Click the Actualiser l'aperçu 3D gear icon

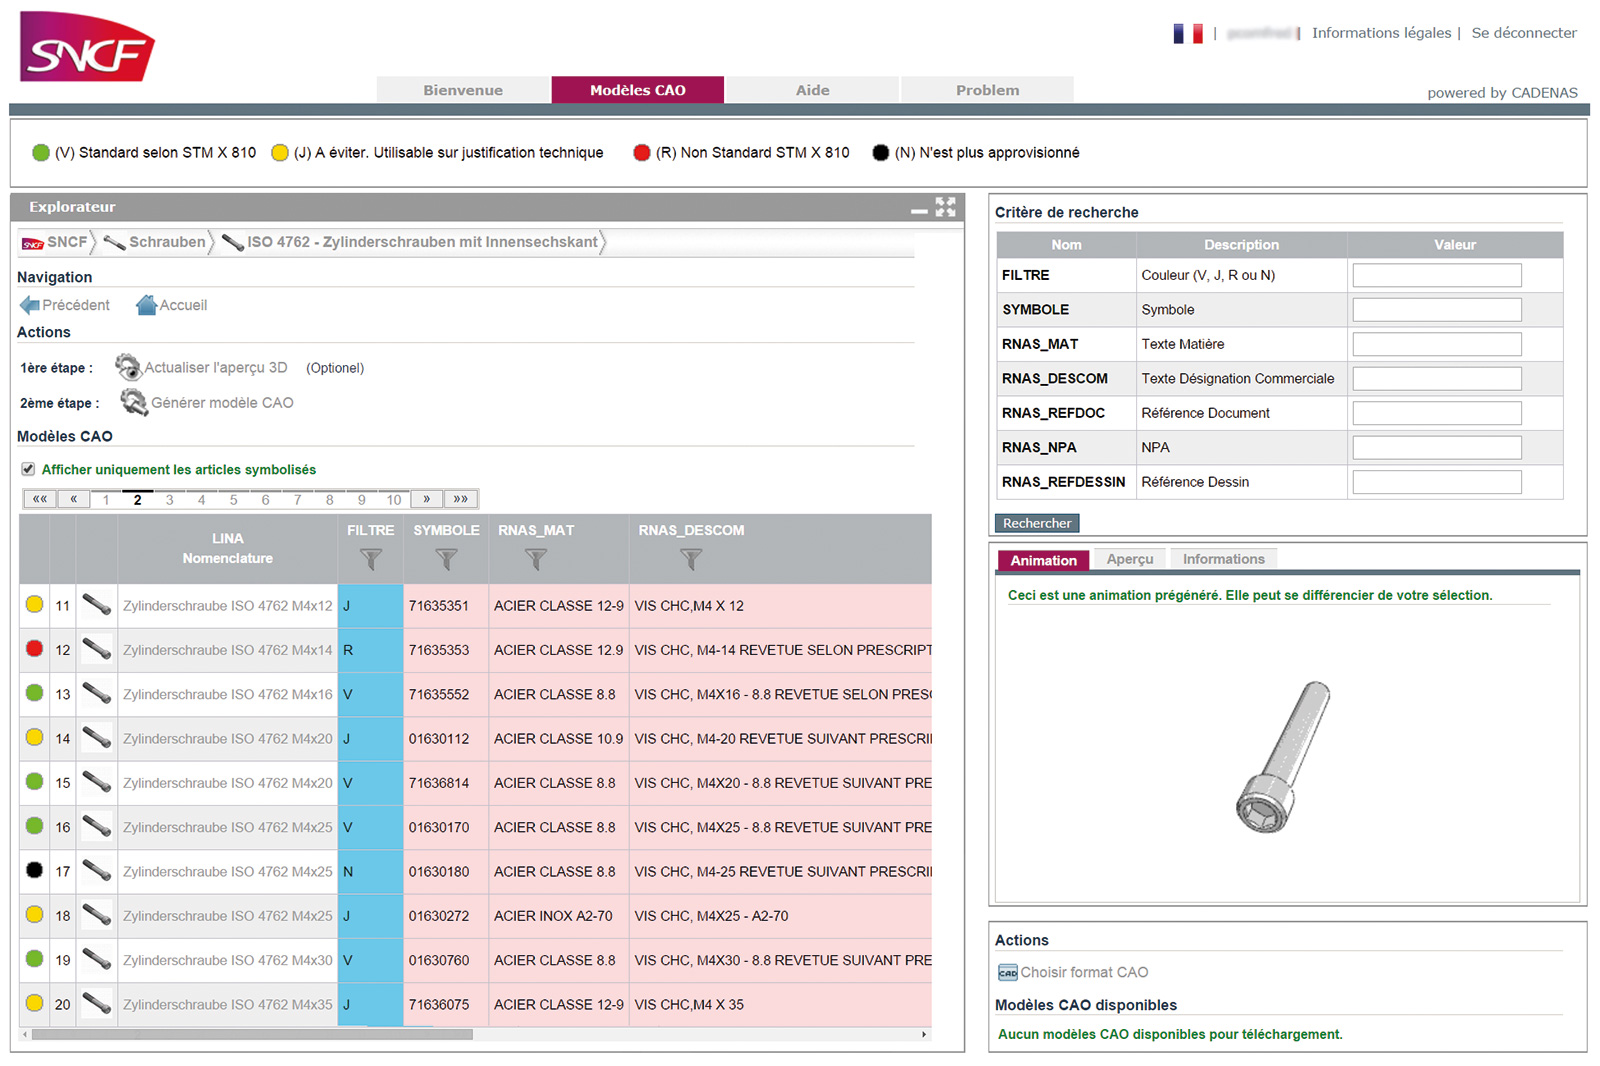(x=128, y=367)
